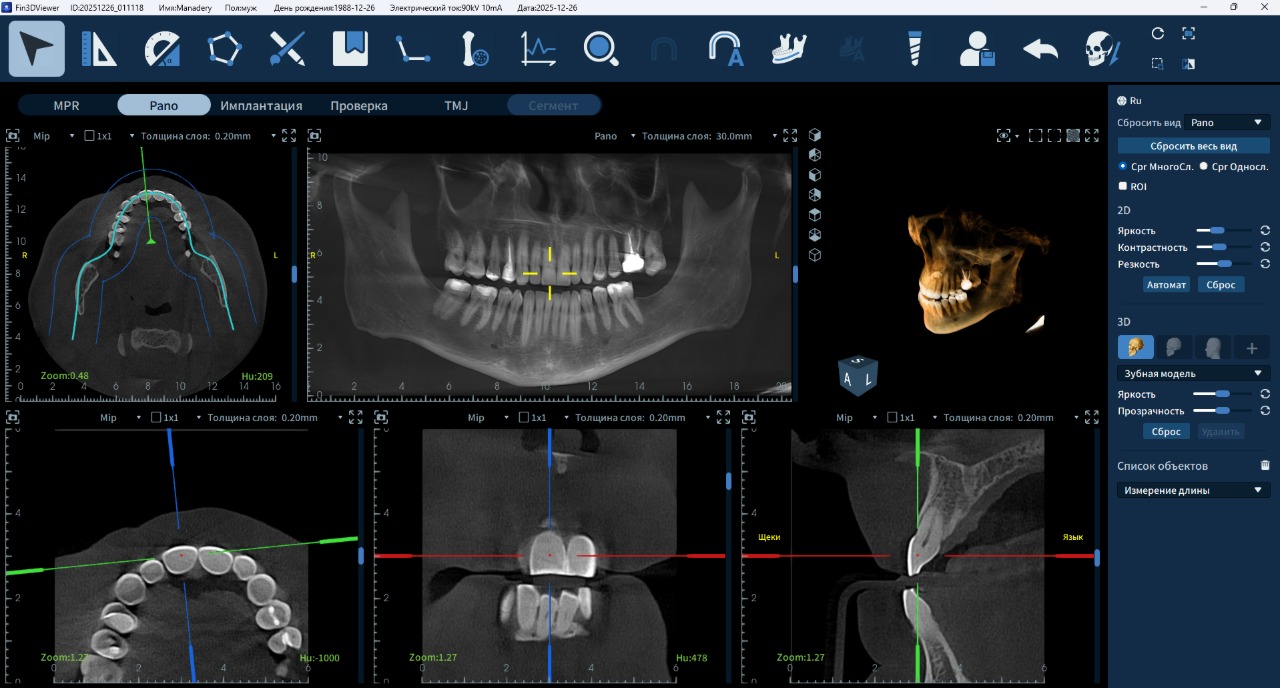Open the bone density tool
This screenshot has width=1280, height=688.
pyautogui.click(x=475, y=49)
